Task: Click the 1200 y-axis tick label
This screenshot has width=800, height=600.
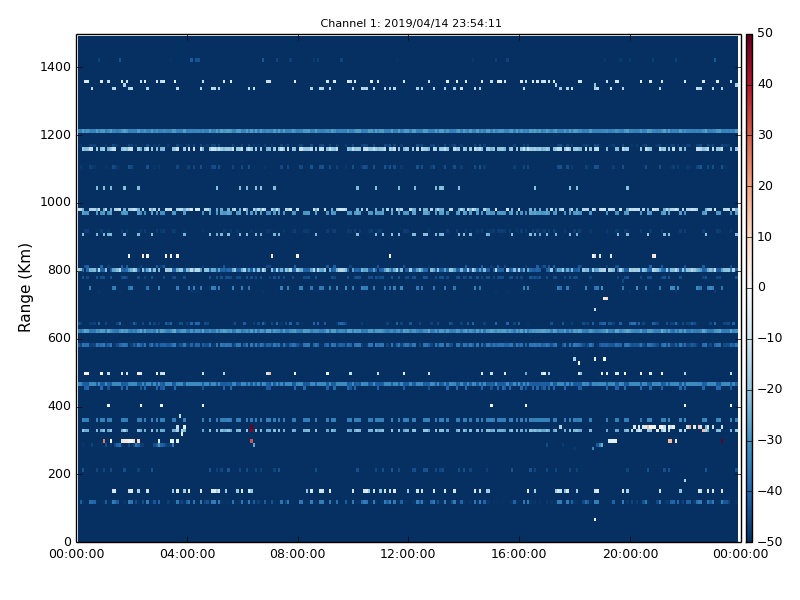Action: 55,135
